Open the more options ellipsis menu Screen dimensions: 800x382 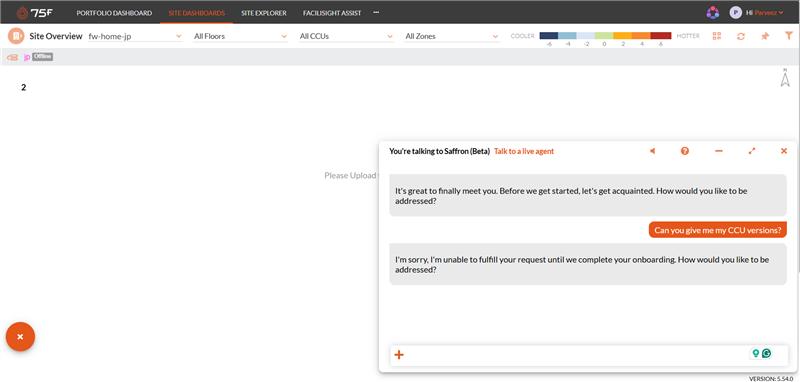coord(376,13)
